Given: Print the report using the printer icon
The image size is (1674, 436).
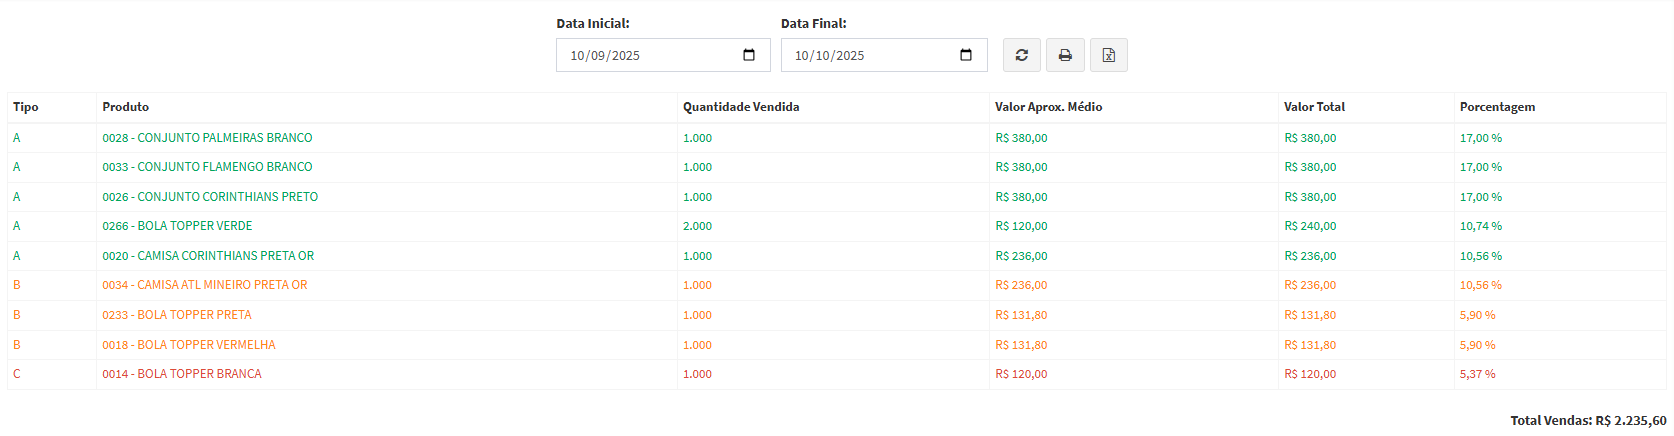Looking at the screenshot, I should click(1065, 55).
